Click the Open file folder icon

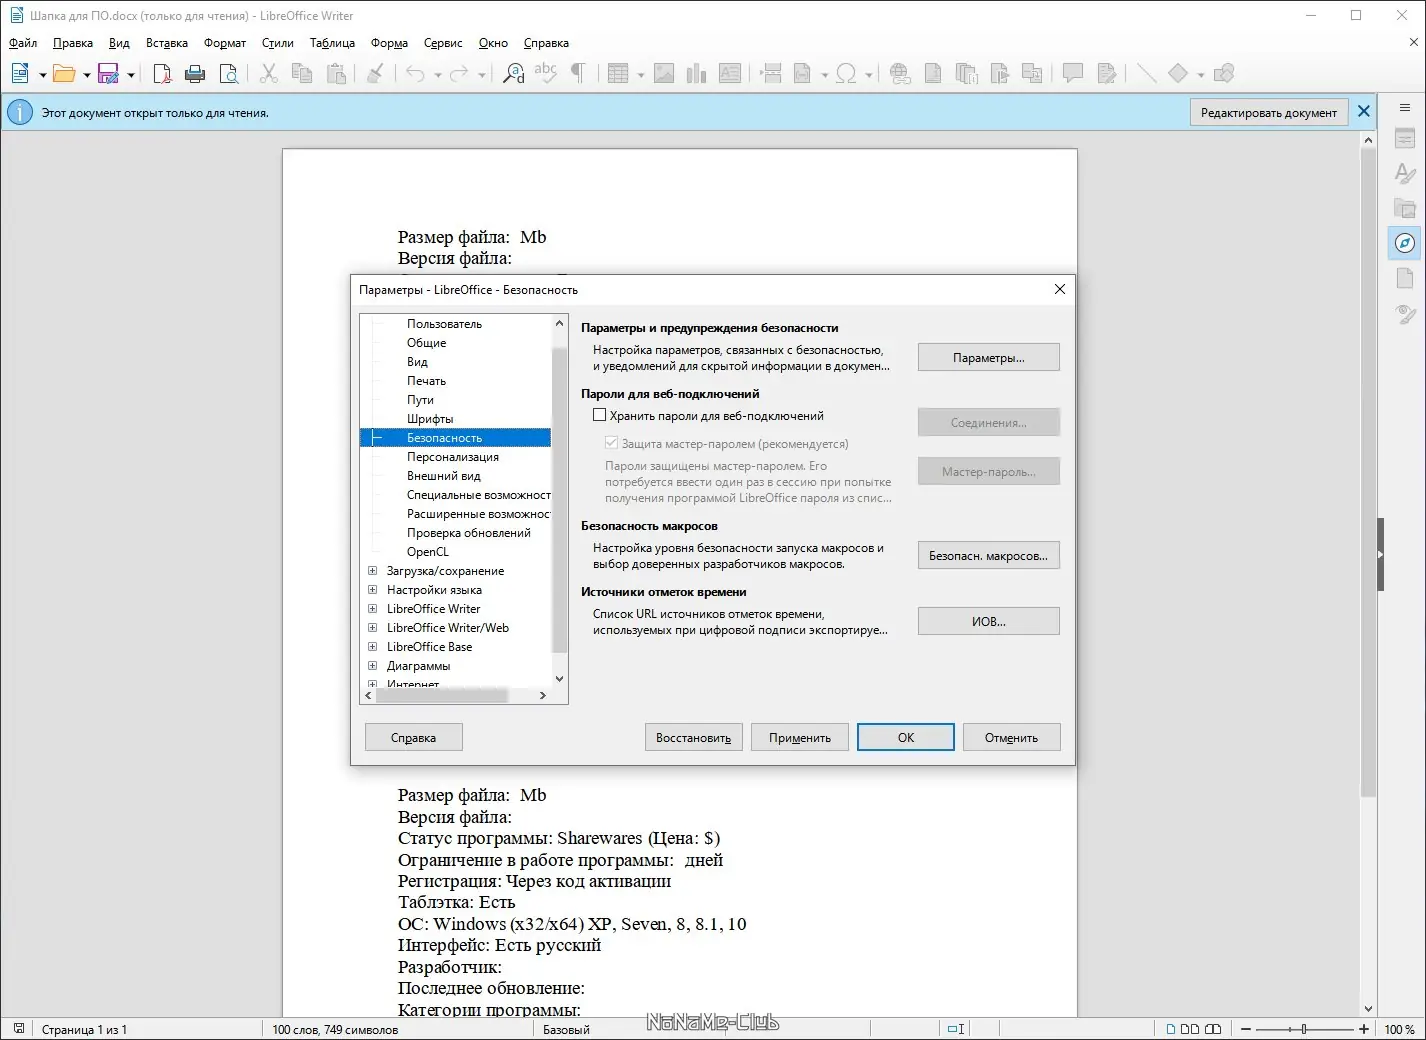pyautogui.click(x=64, y=73)
